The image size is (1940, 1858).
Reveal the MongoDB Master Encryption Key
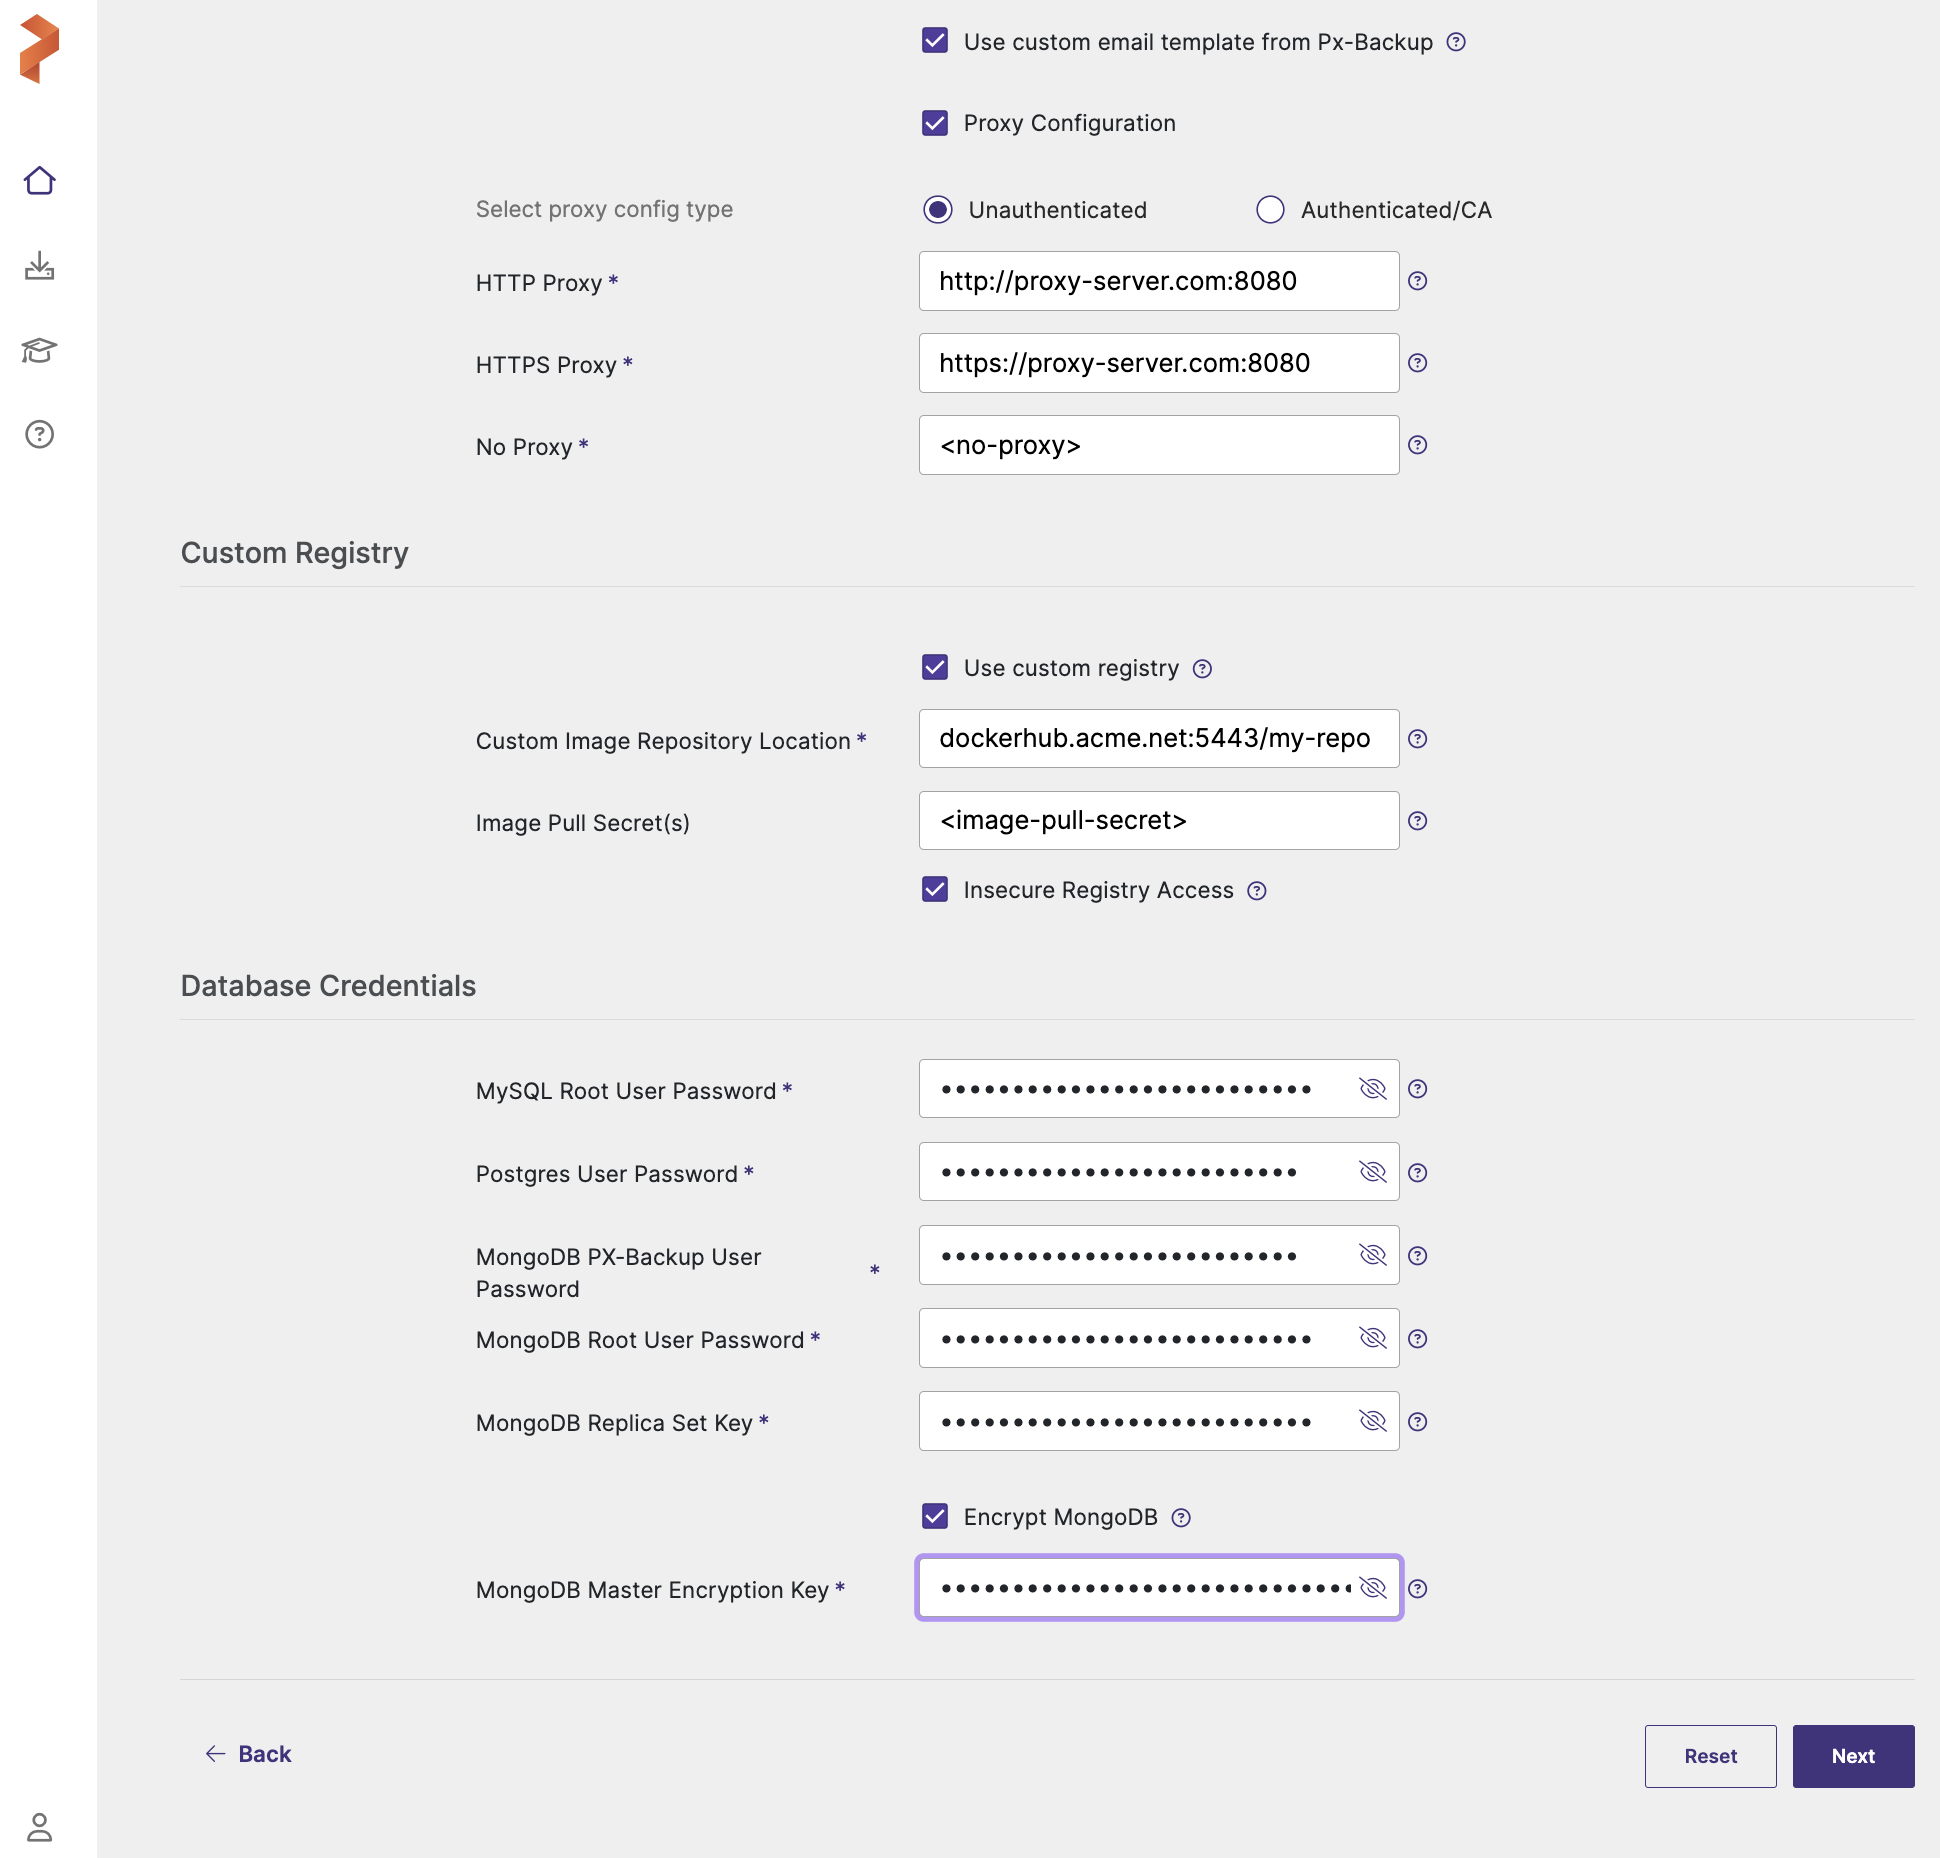coord(1372,1588)
